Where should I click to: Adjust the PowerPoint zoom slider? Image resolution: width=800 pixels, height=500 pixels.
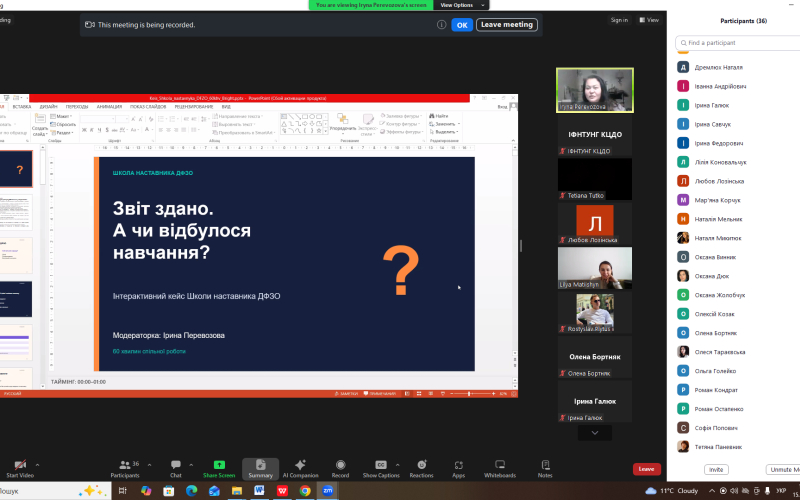pos(469,393)
